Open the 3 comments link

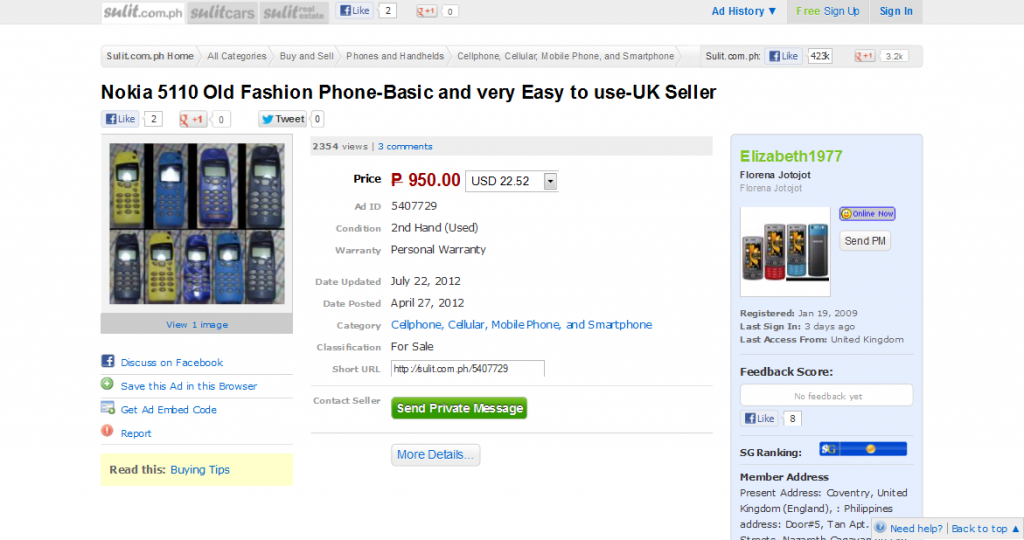click(405, 146)
